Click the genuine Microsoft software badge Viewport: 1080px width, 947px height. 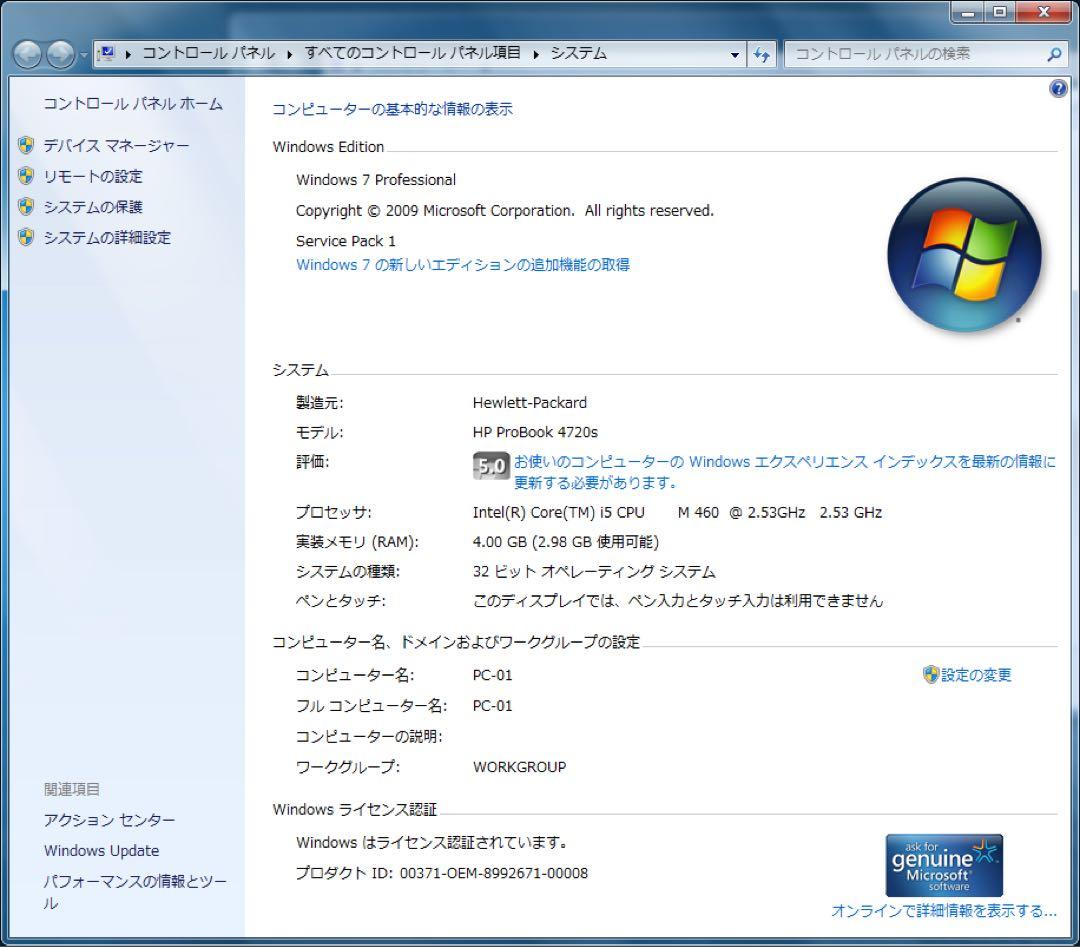pyautogui.click(x=944, y=865)
